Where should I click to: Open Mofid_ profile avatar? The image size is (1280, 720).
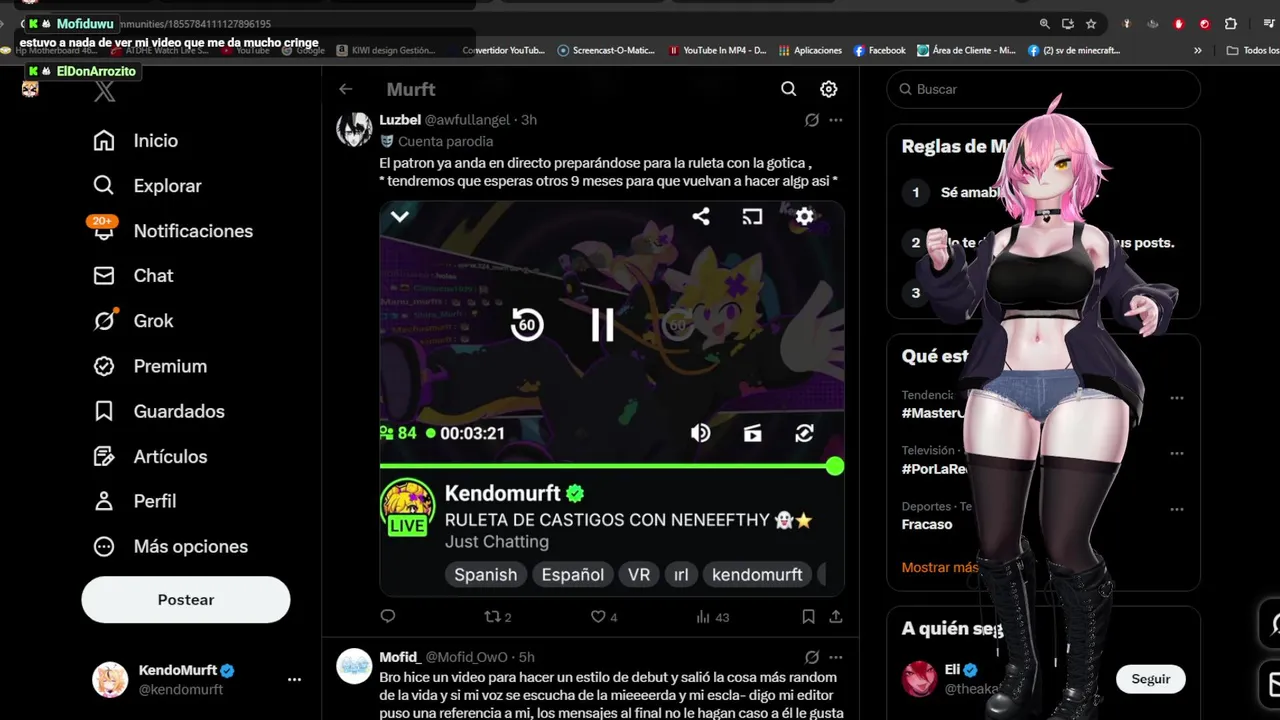click(x=354, y=666)
